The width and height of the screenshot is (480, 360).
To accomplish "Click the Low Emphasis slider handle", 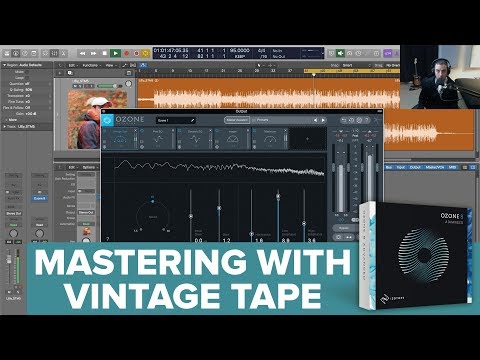I will coord(278,196).
